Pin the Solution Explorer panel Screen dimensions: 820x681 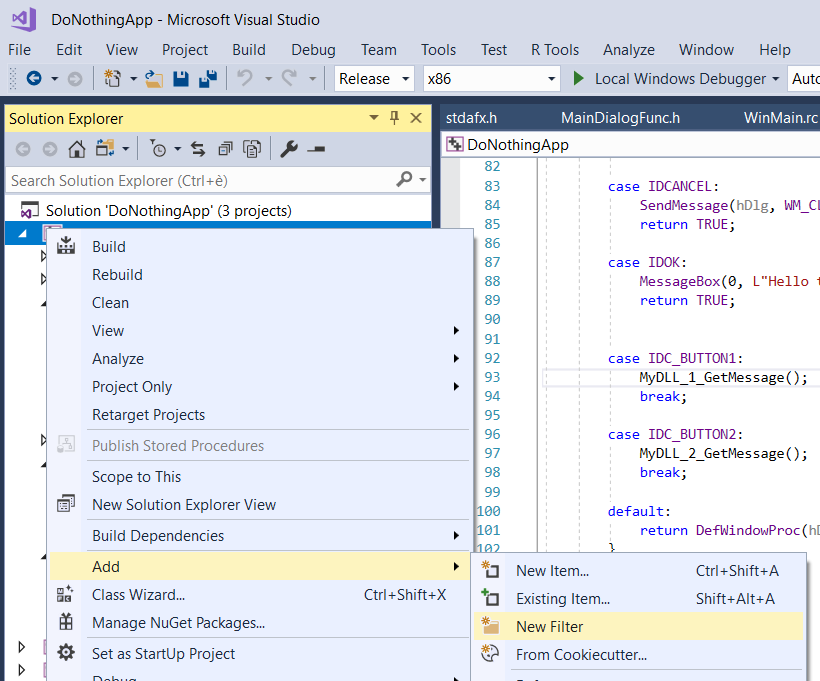click(395, 118)
